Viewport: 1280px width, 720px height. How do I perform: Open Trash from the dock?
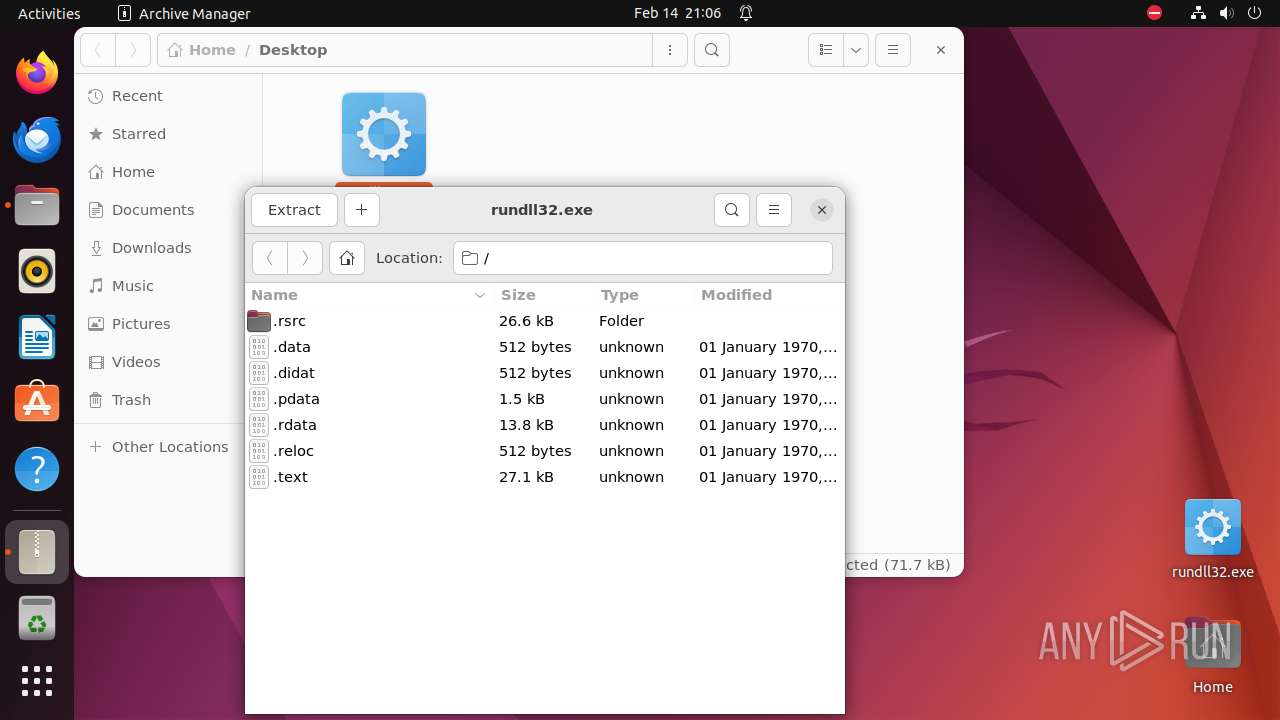37,617
